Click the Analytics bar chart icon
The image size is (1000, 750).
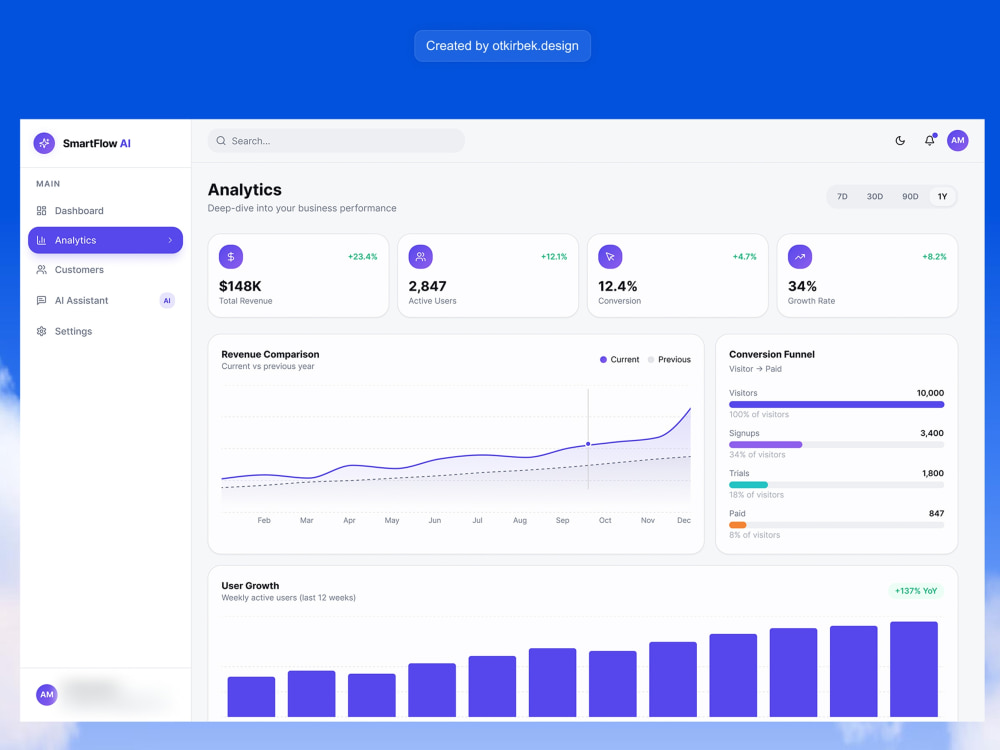(x=41, y=240)
